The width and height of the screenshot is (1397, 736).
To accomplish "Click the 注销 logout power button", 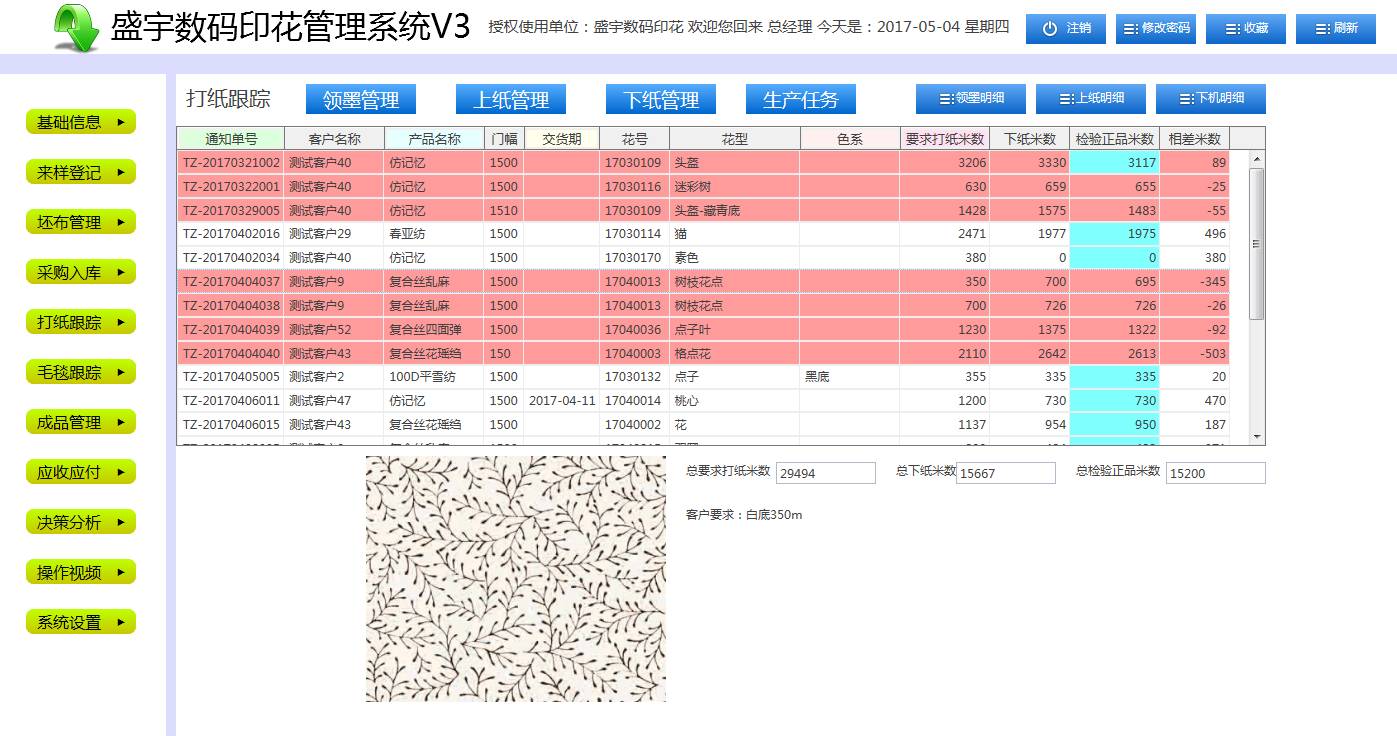I will (1065, 29).
